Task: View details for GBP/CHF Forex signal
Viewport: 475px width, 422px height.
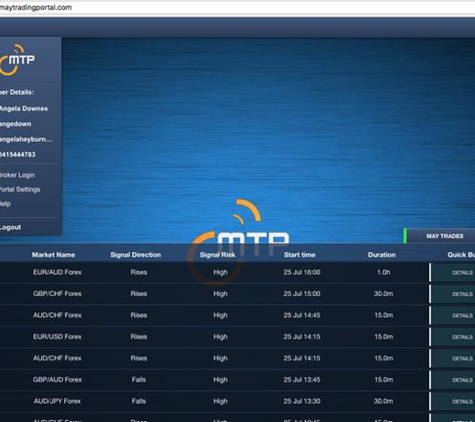Action: tap(462, 294)
